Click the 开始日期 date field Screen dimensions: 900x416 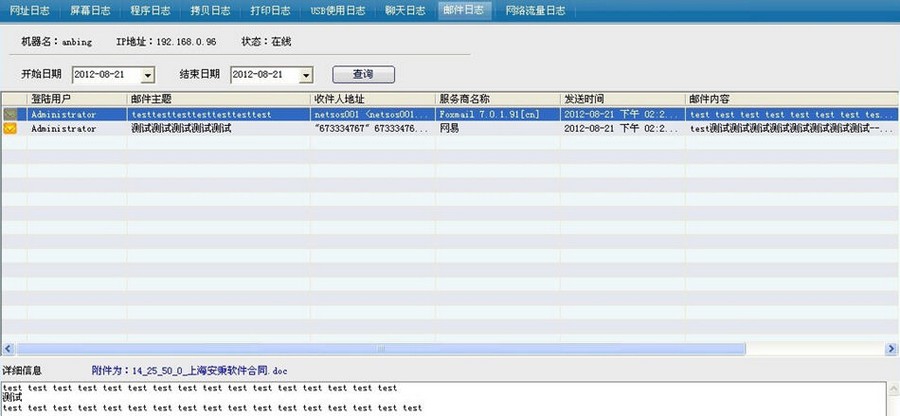tap(114, 75)
